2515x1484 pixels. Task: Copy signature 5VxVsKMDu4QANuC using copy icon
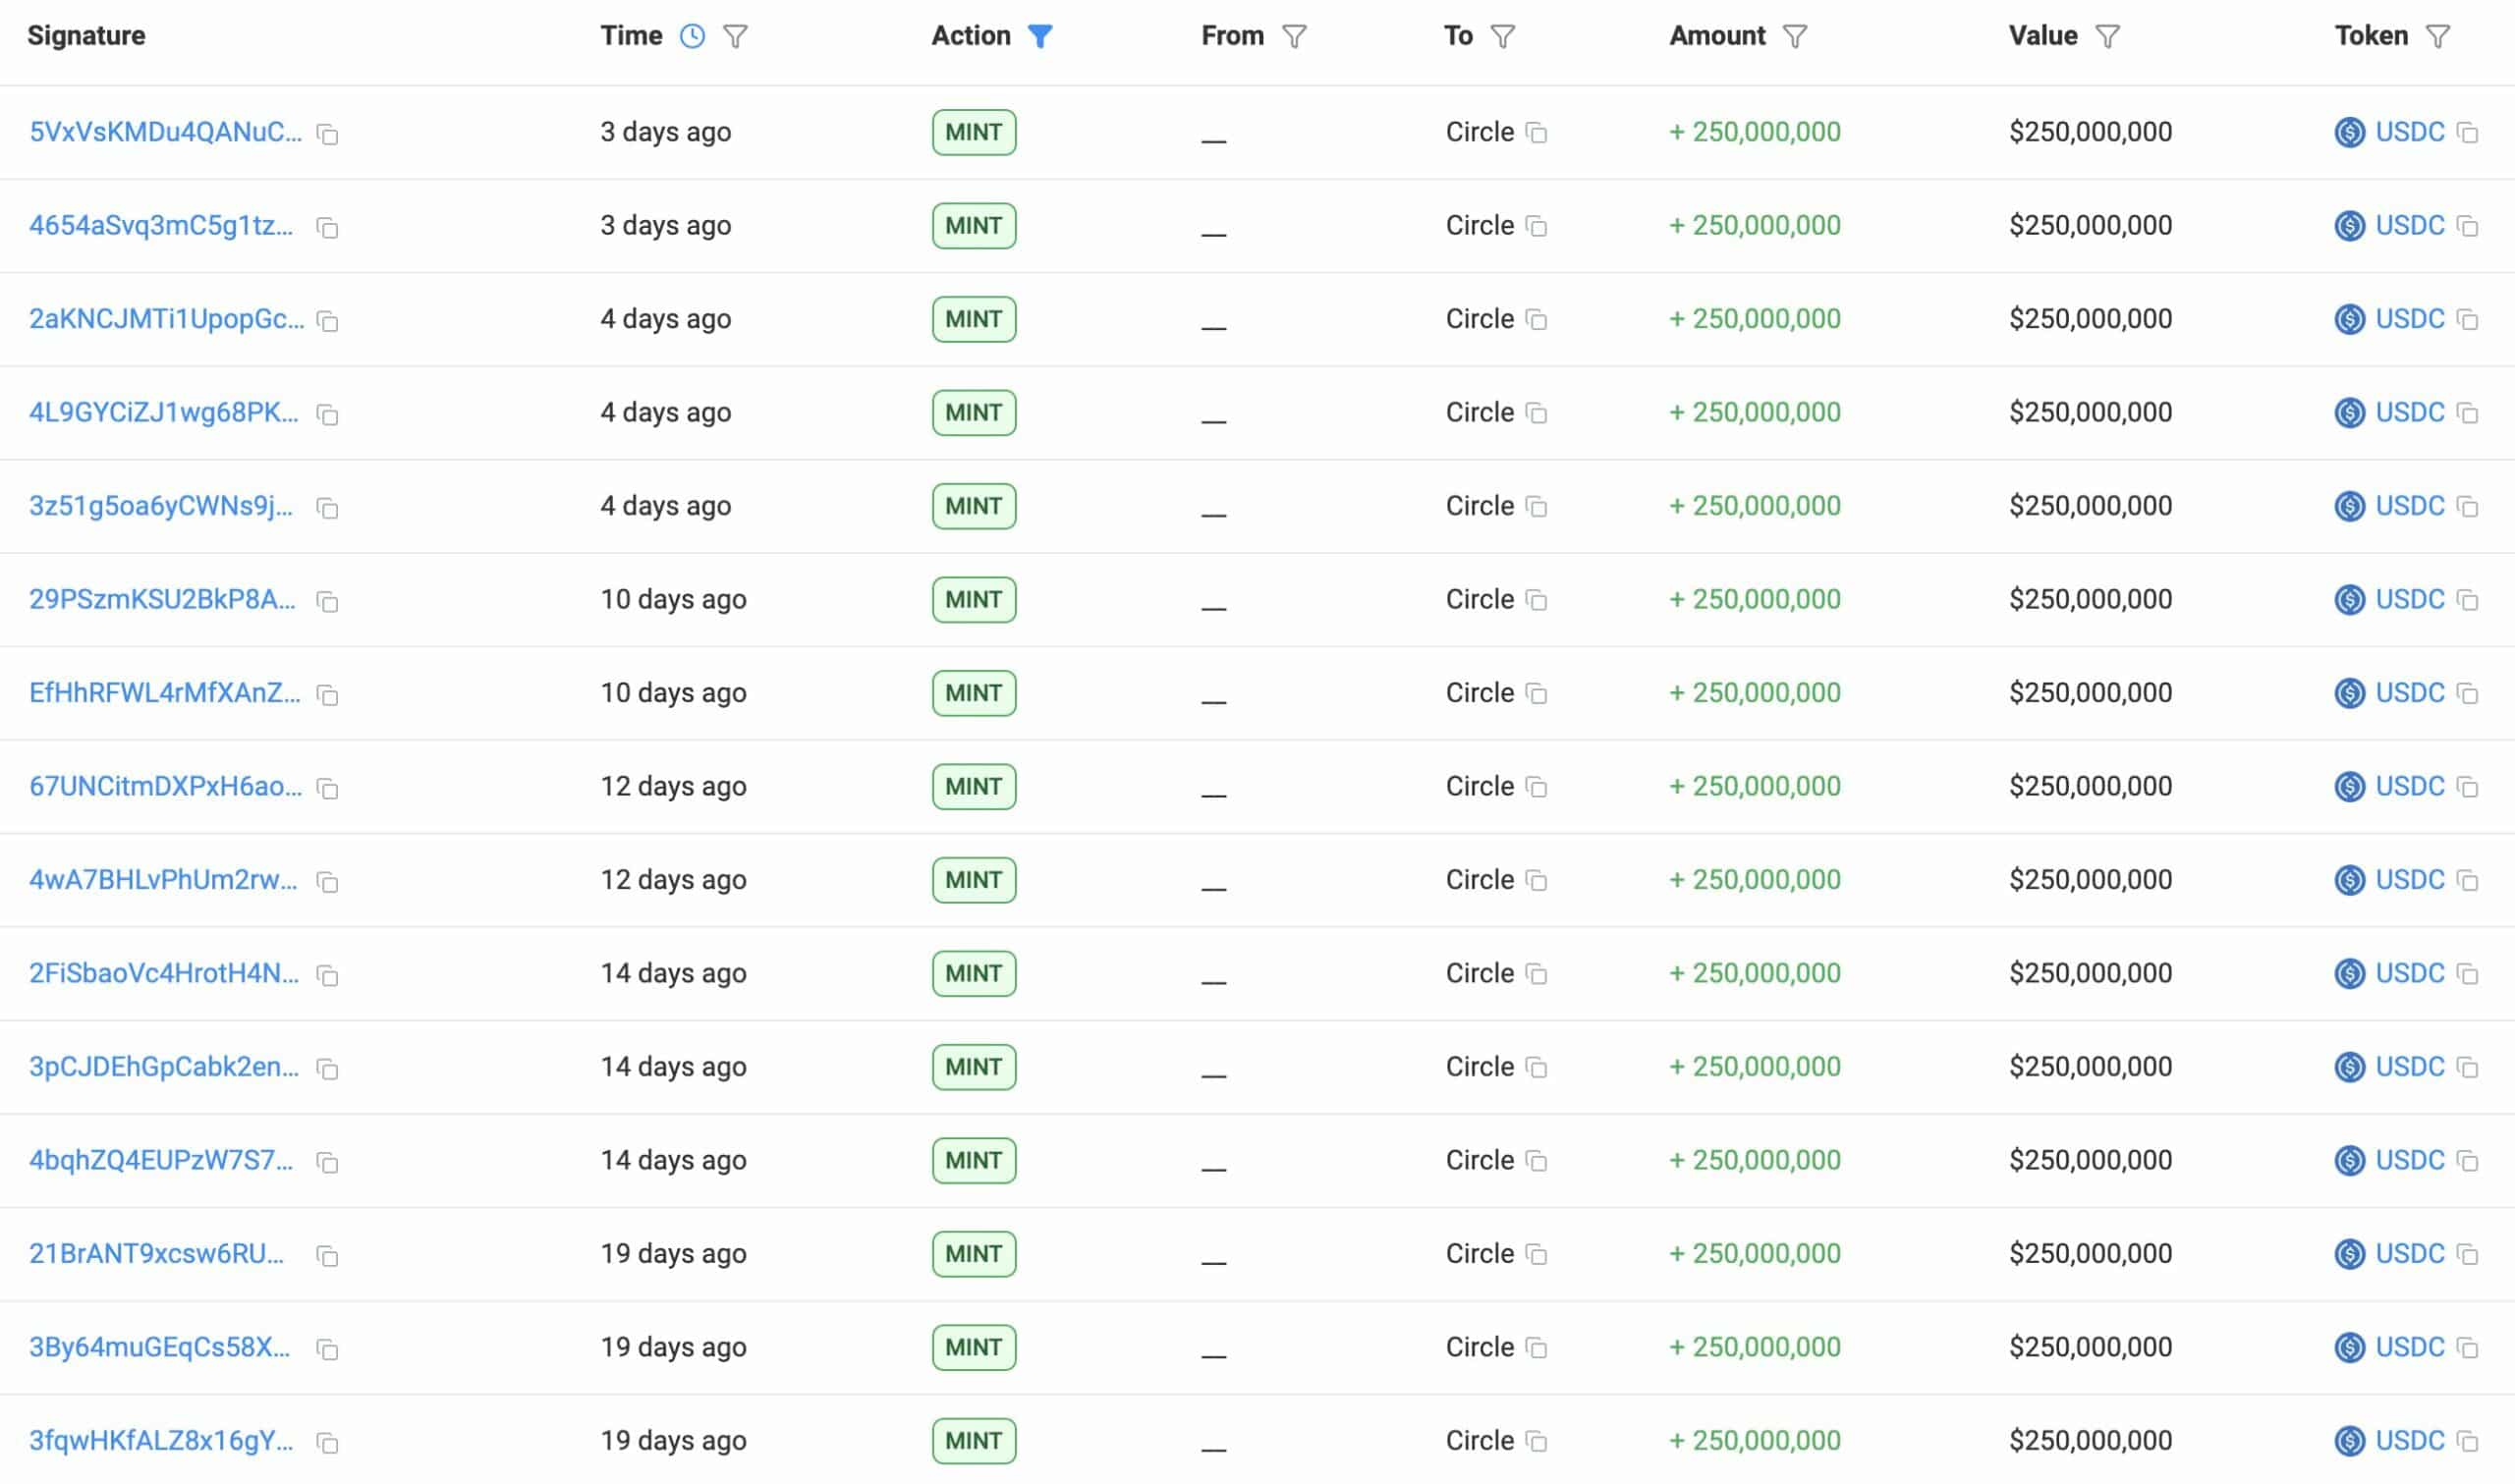pos(327,134)
